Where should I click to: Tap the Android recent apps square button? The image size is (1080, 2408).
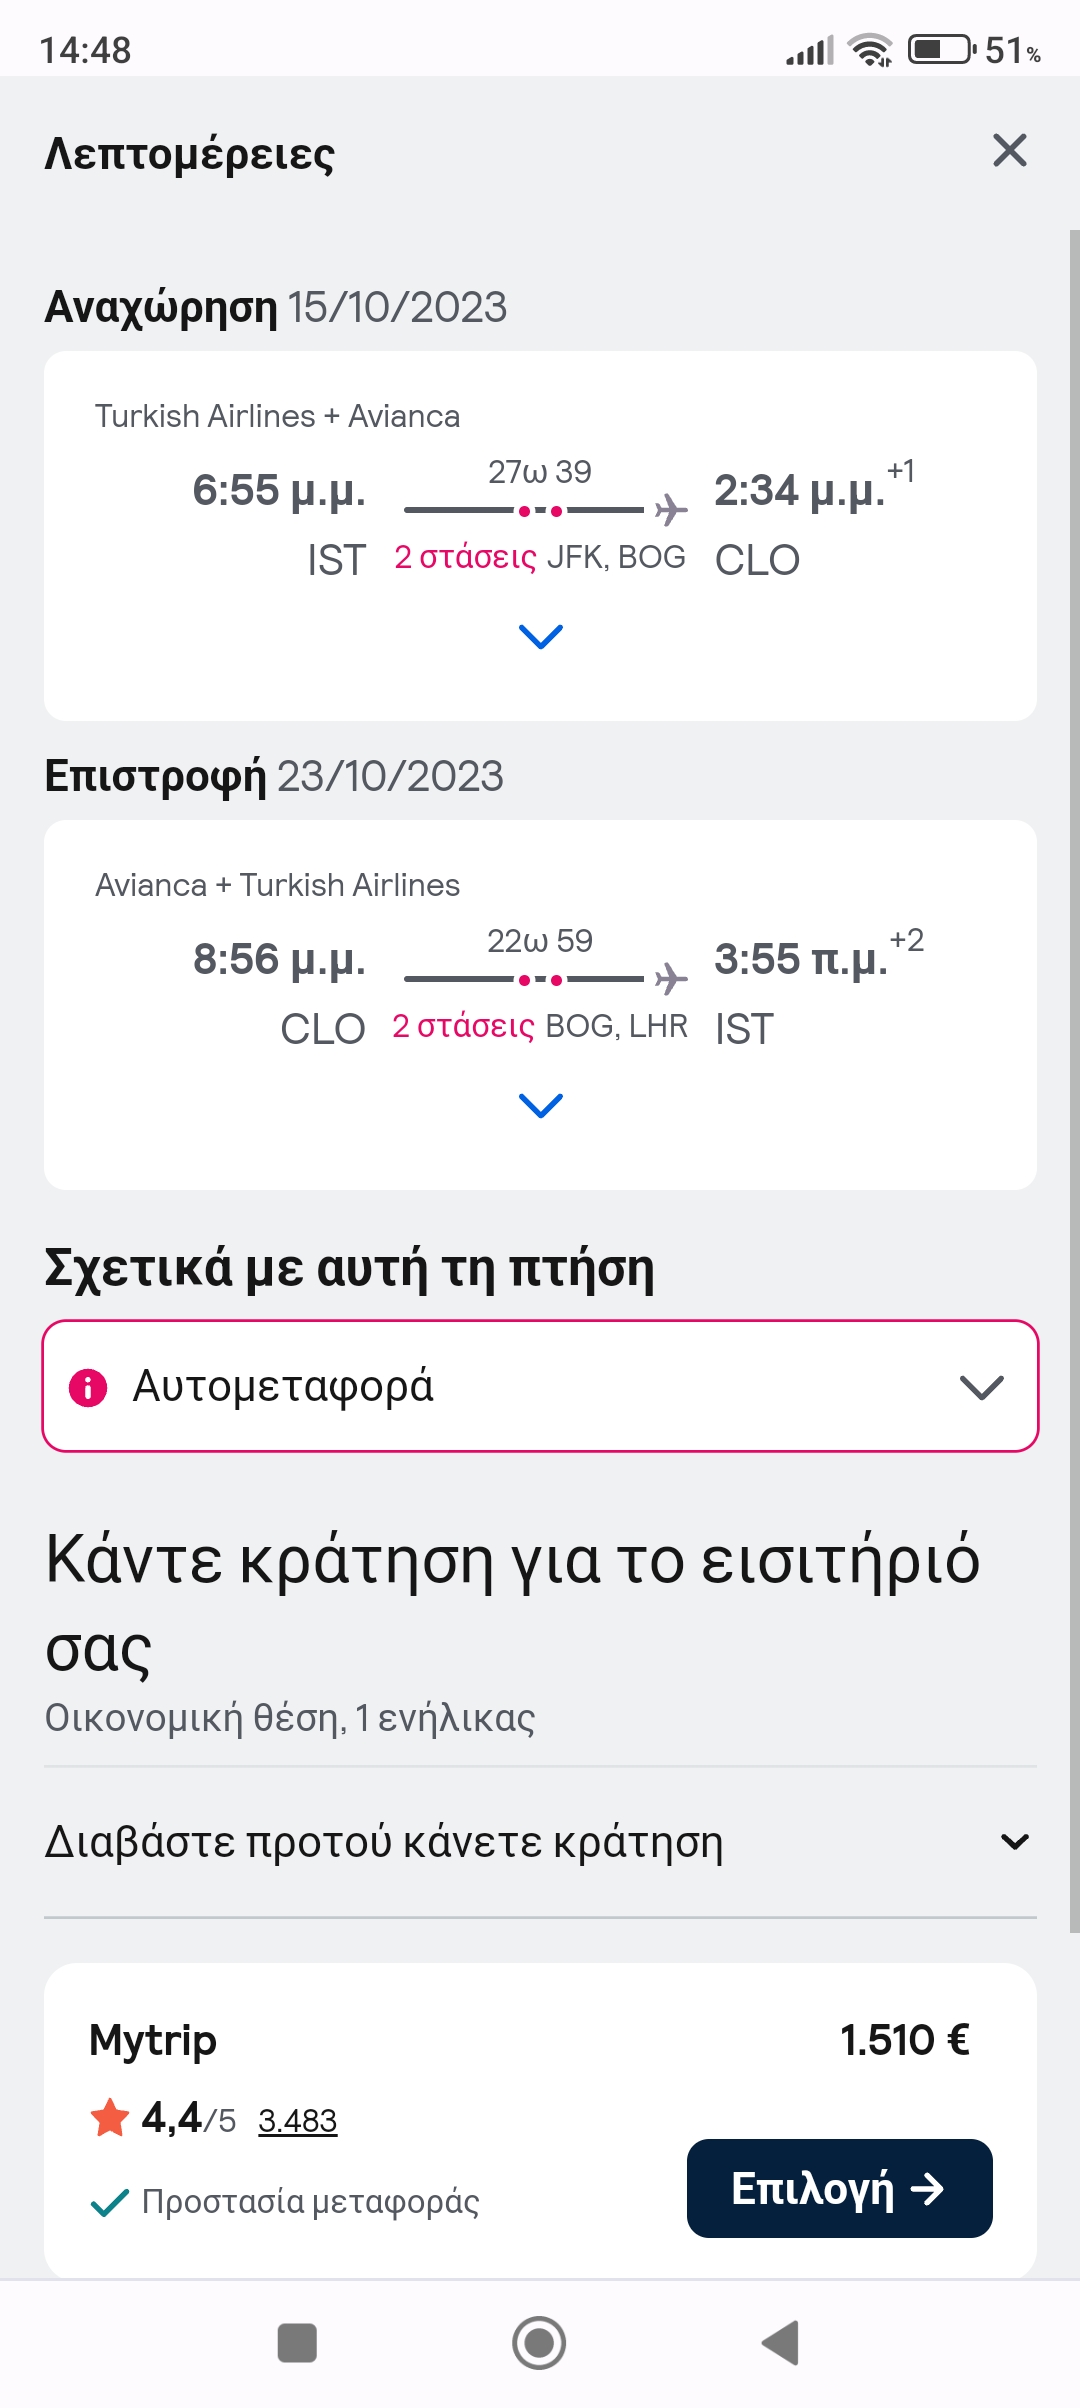(x=297, y=2343)
